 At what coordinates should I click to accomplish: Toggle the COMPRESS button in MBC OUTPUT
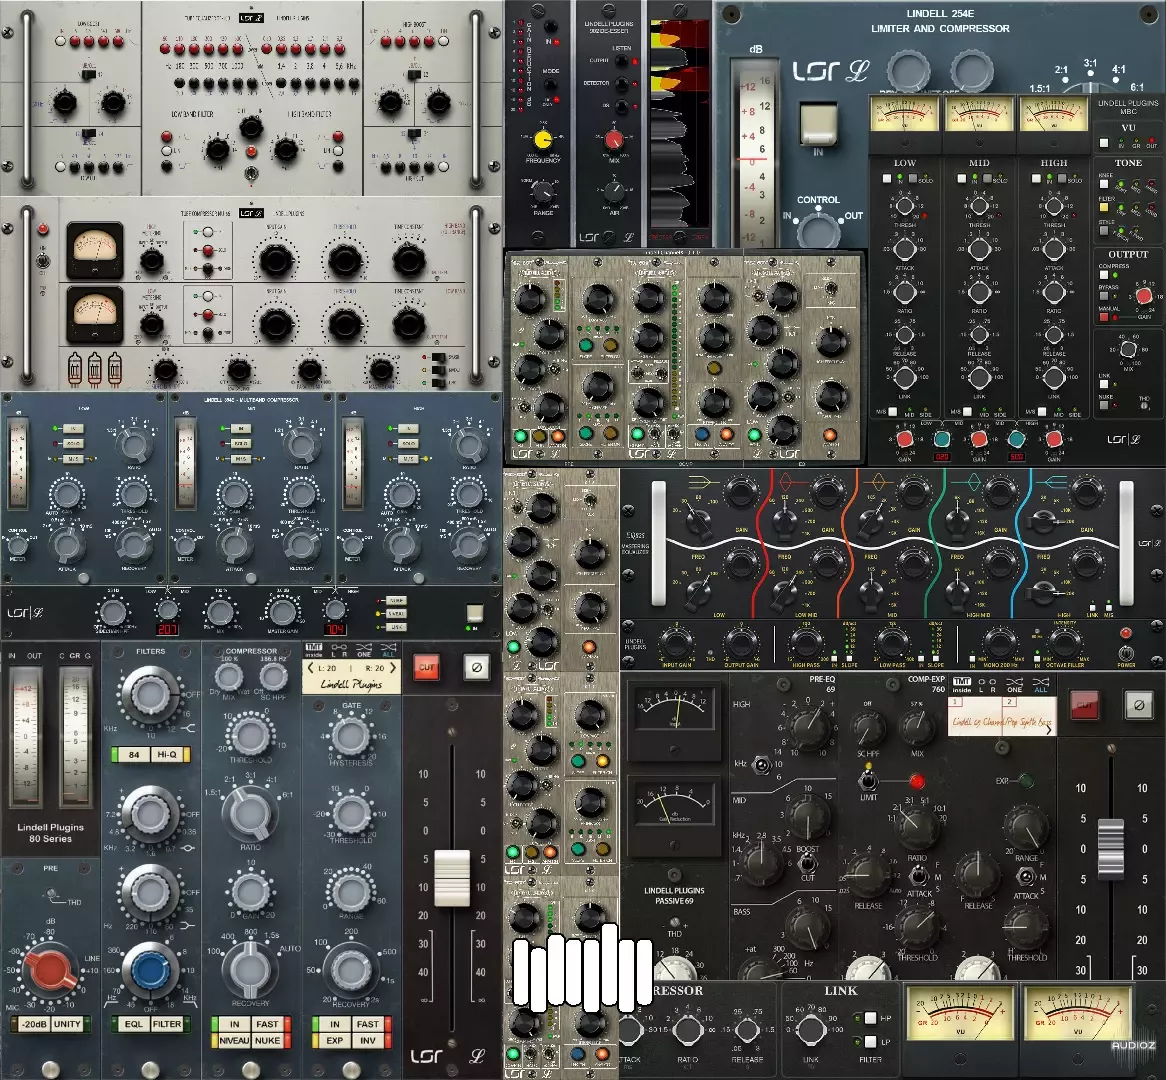click(x=1104, y=275)
